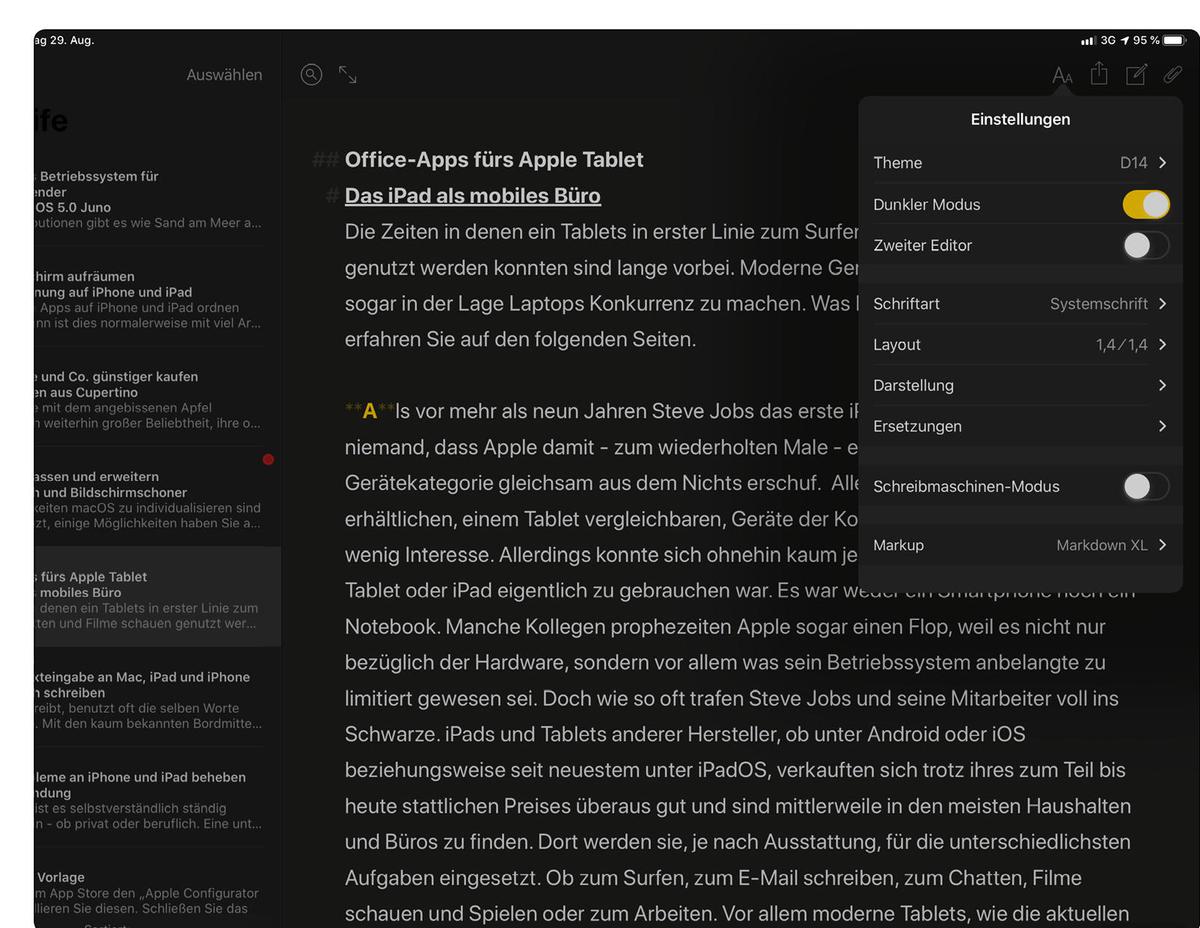
Task: Open sheet about Bildschirmschoner
Action: pos(157,499)
